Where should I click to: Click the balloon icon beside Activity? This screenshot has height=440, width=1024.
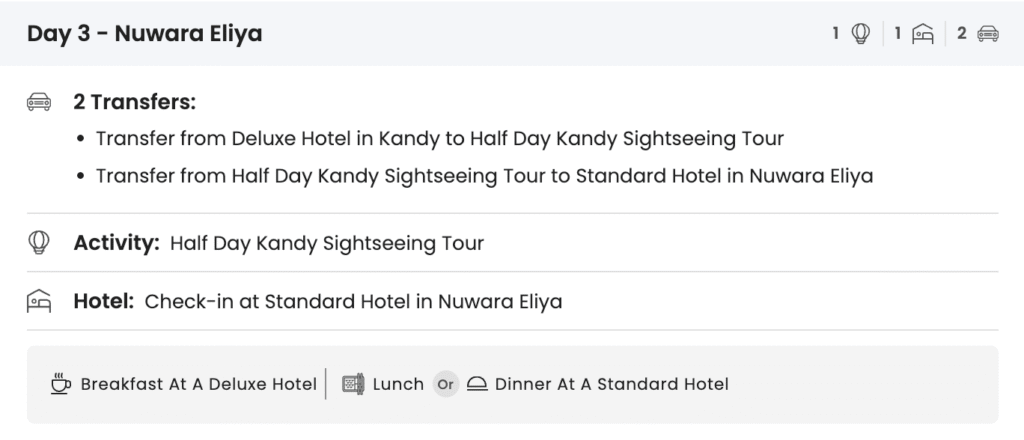coord(39,242)
